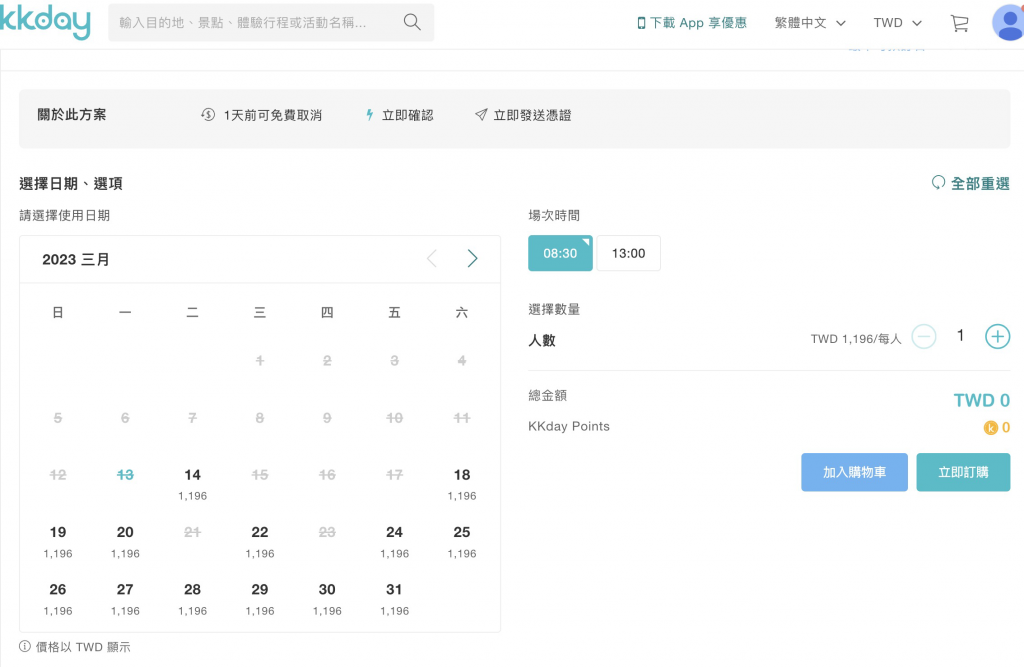This screenshot has height=667, width=1024.
Task: Click the reset circular arrow icon
Action: coord(938,183)
